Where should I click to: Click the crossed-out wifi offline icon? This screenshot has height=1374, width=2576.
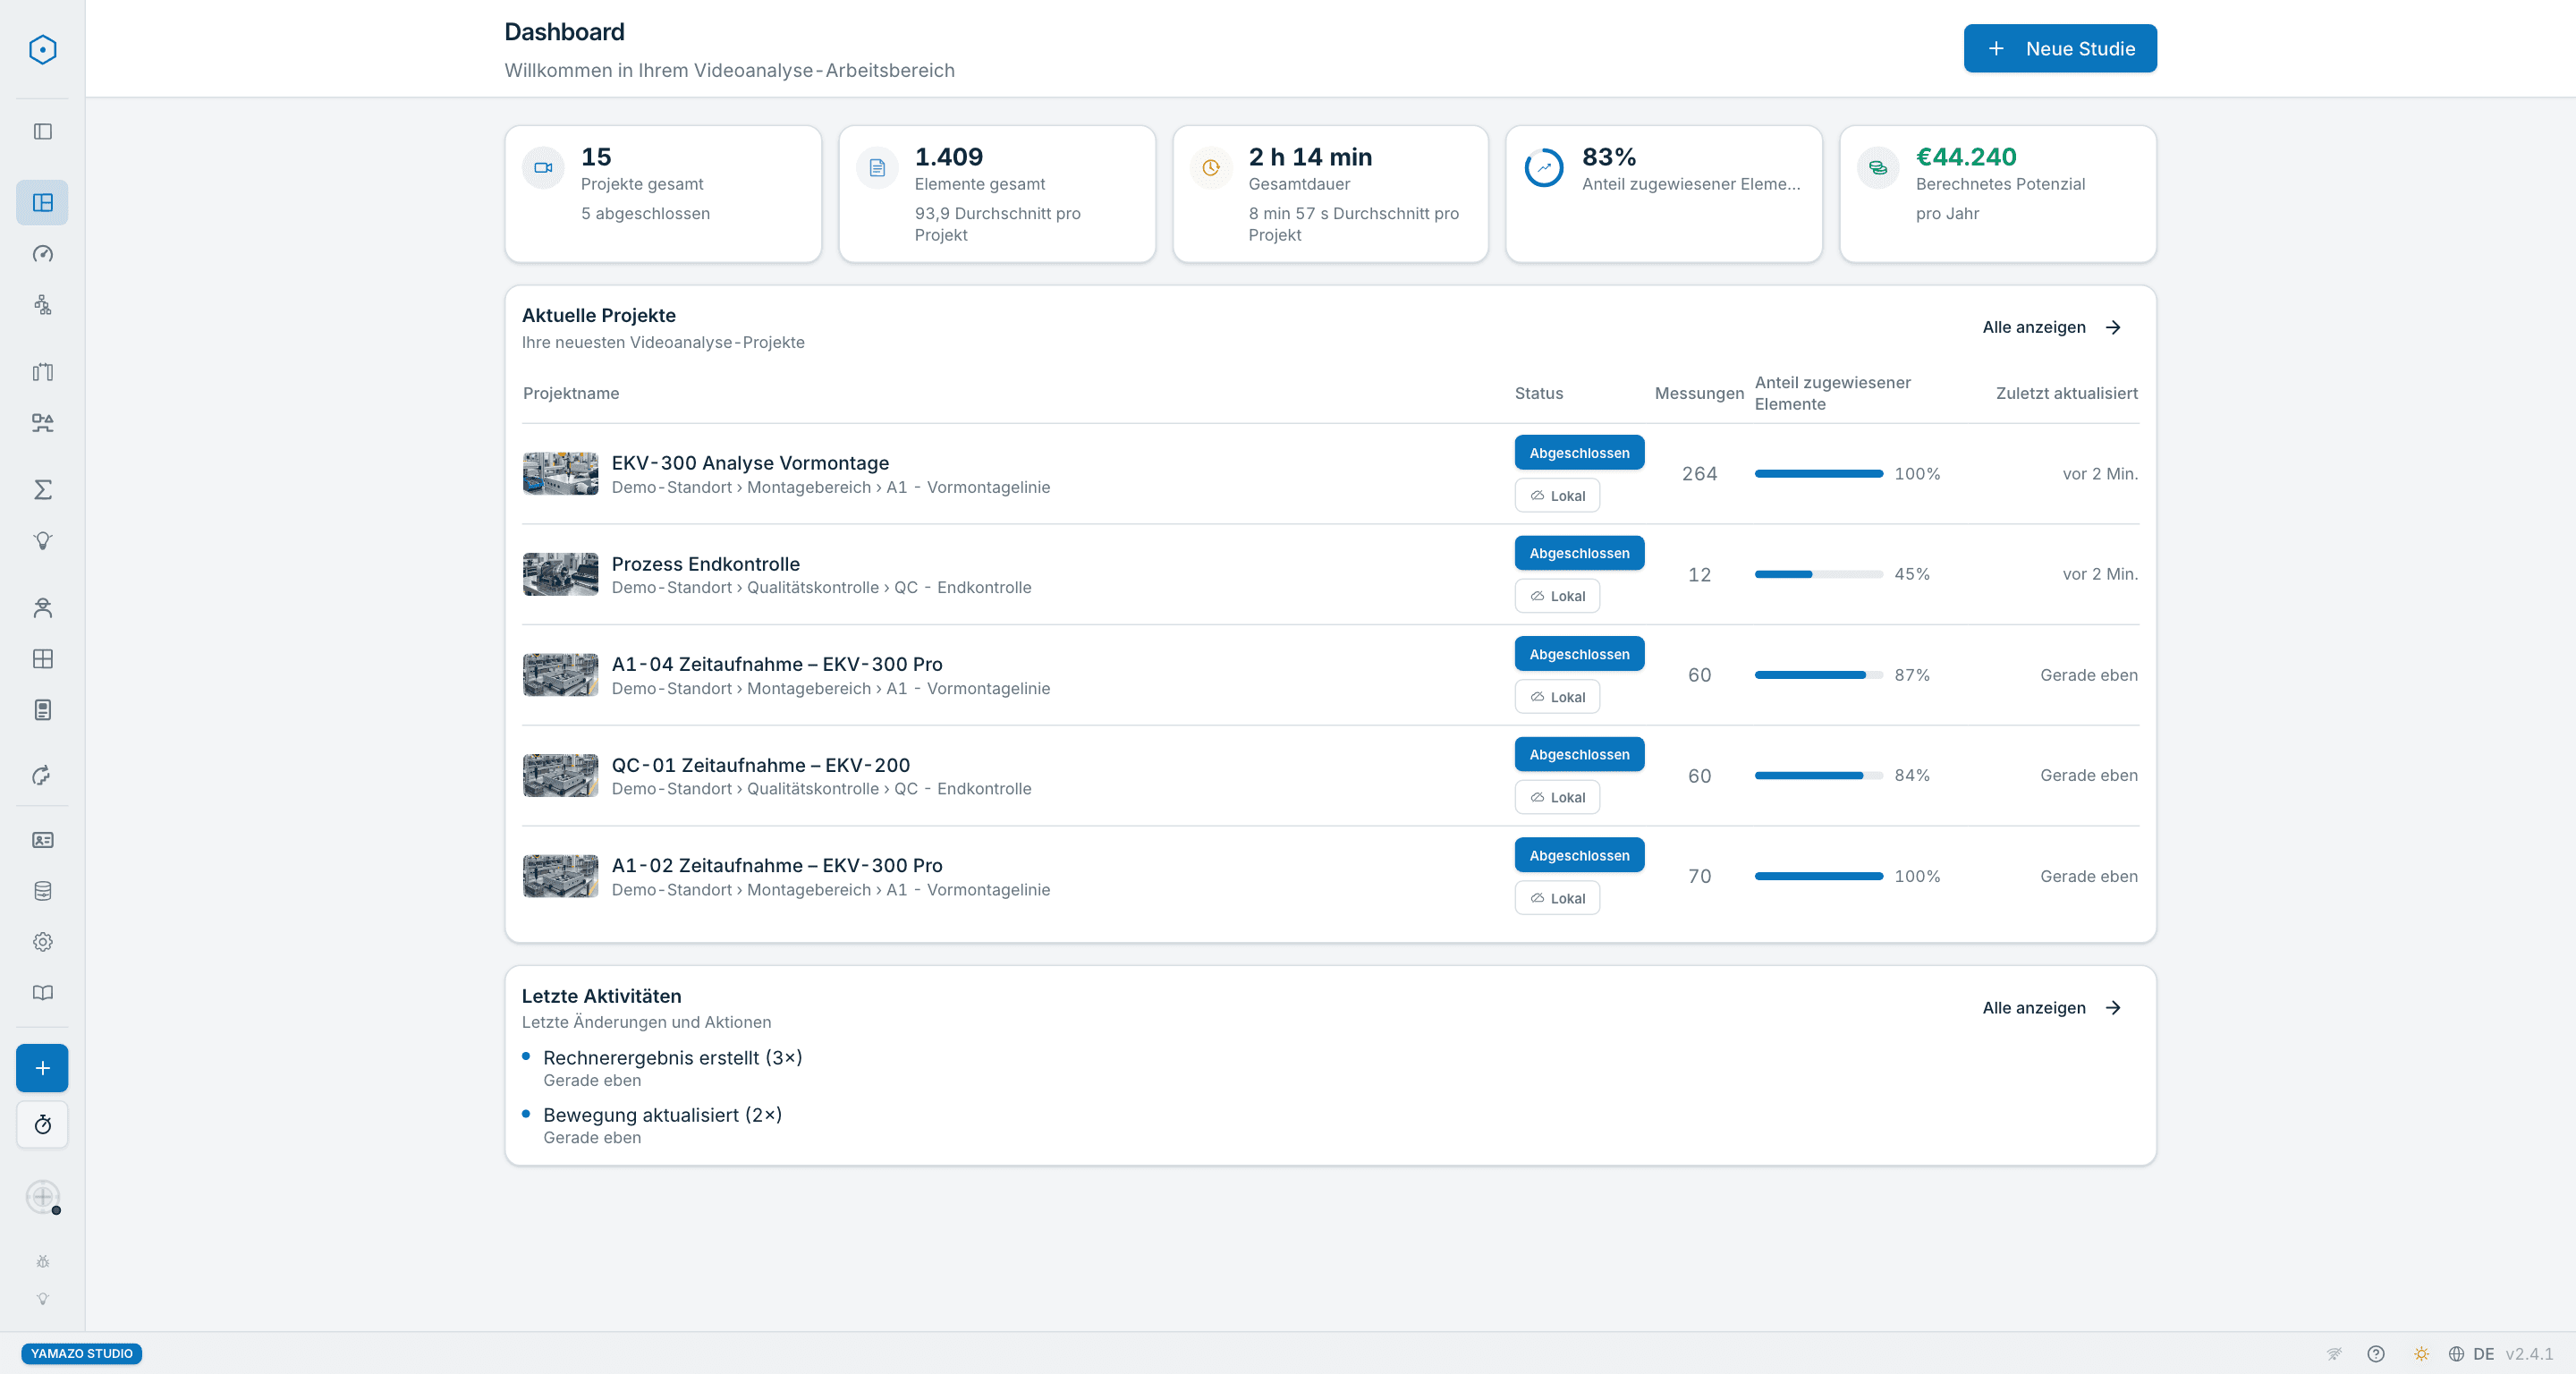[2334, 1354]
